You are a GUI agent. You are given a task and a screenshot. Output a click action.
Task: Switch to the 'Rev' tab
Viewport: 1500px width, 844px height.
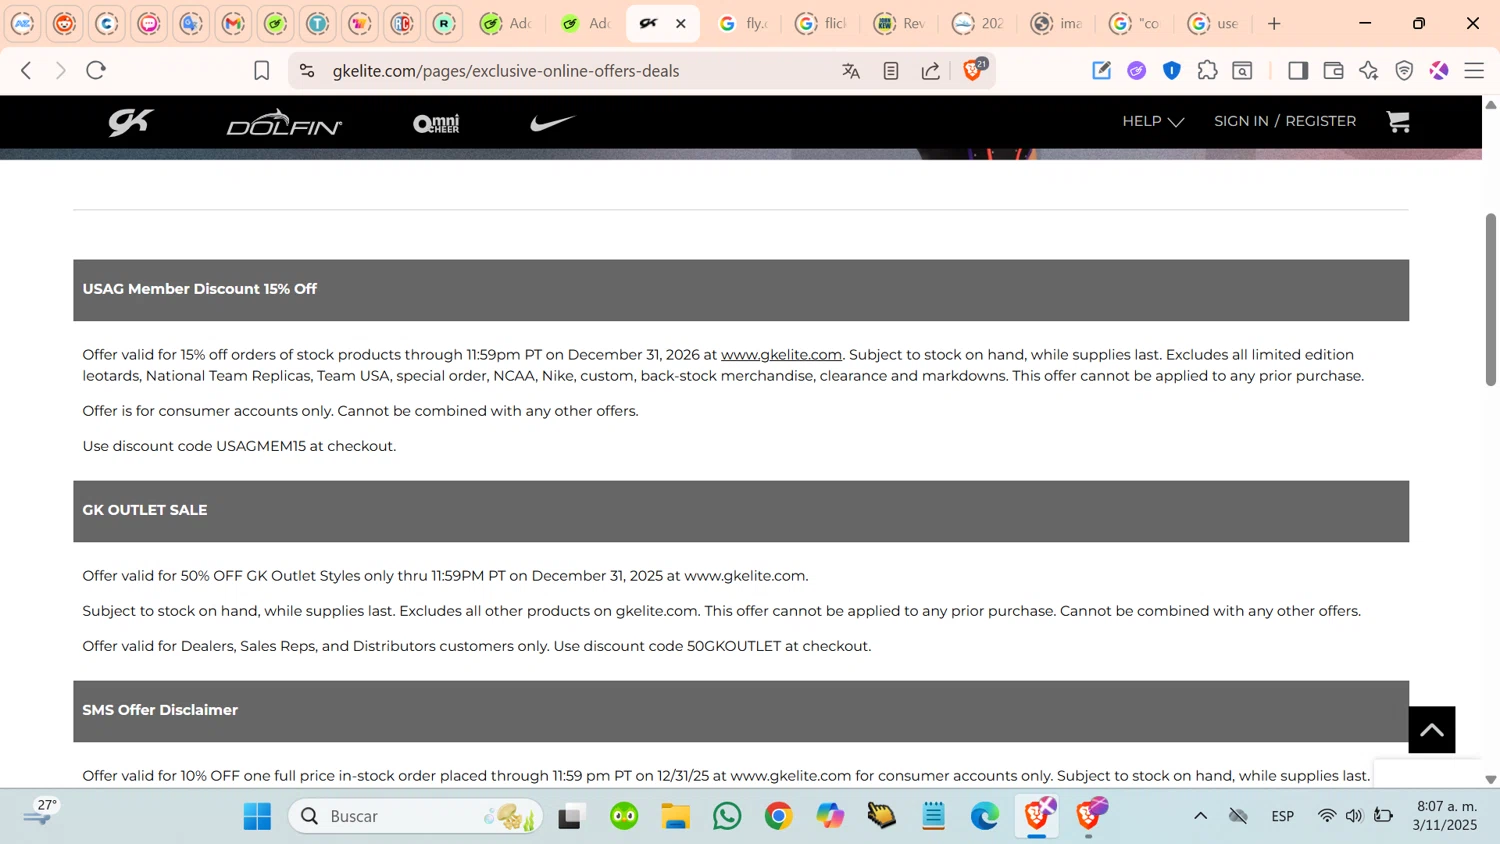pos(900,23)
